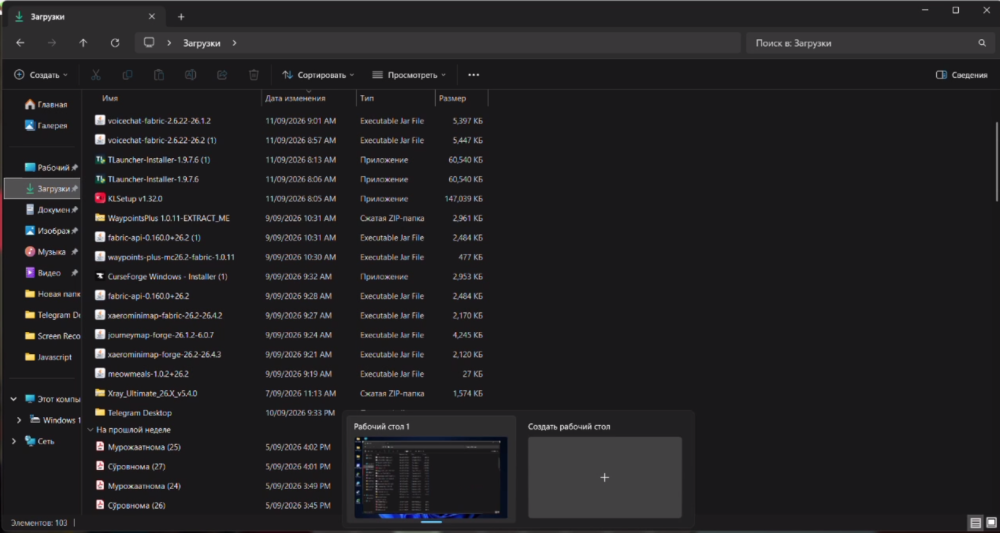This screenshot has width=1000, height=533.
Task: Click Загрузки in the address breadcrumb
Action: (202, 43)
